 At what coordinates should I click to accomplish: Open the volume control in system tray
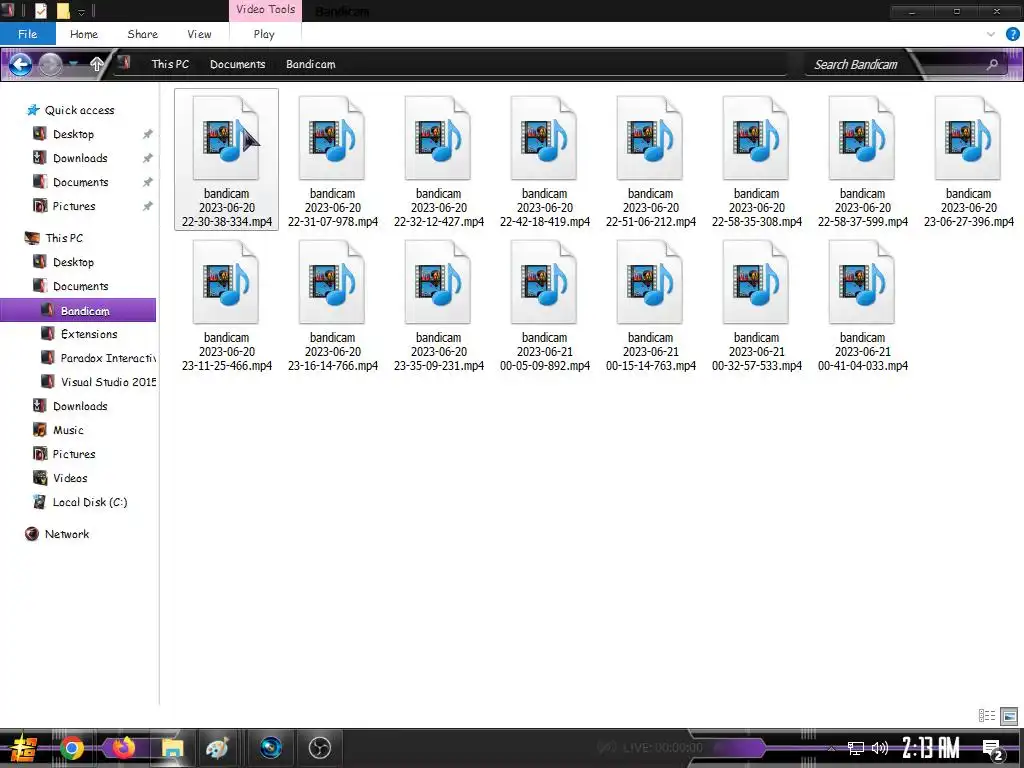[x=880, y=748]
